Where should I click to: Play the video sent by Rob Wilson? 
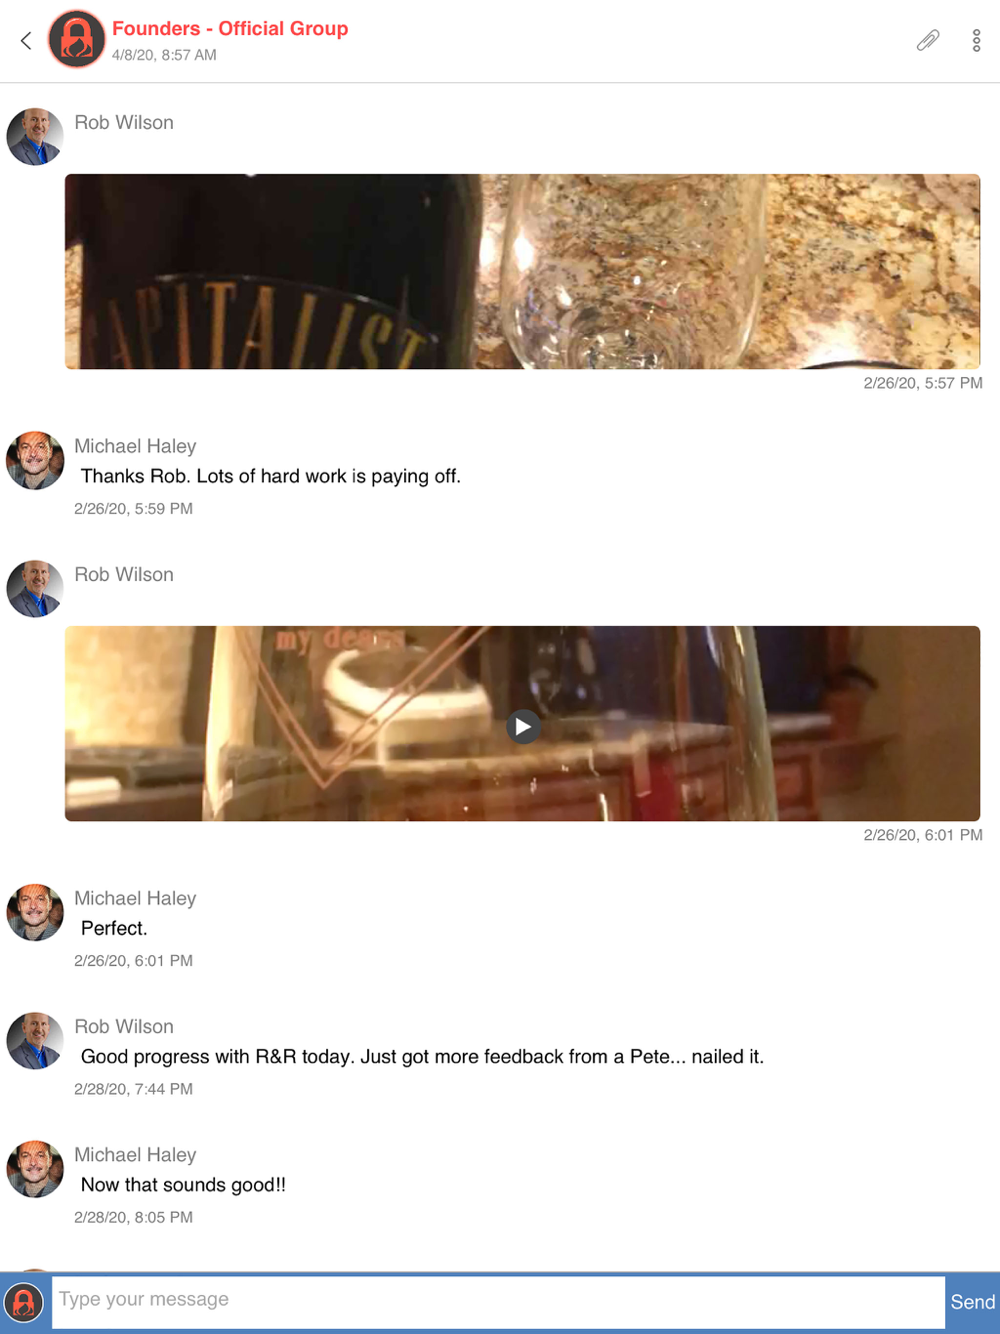(522, 726)
